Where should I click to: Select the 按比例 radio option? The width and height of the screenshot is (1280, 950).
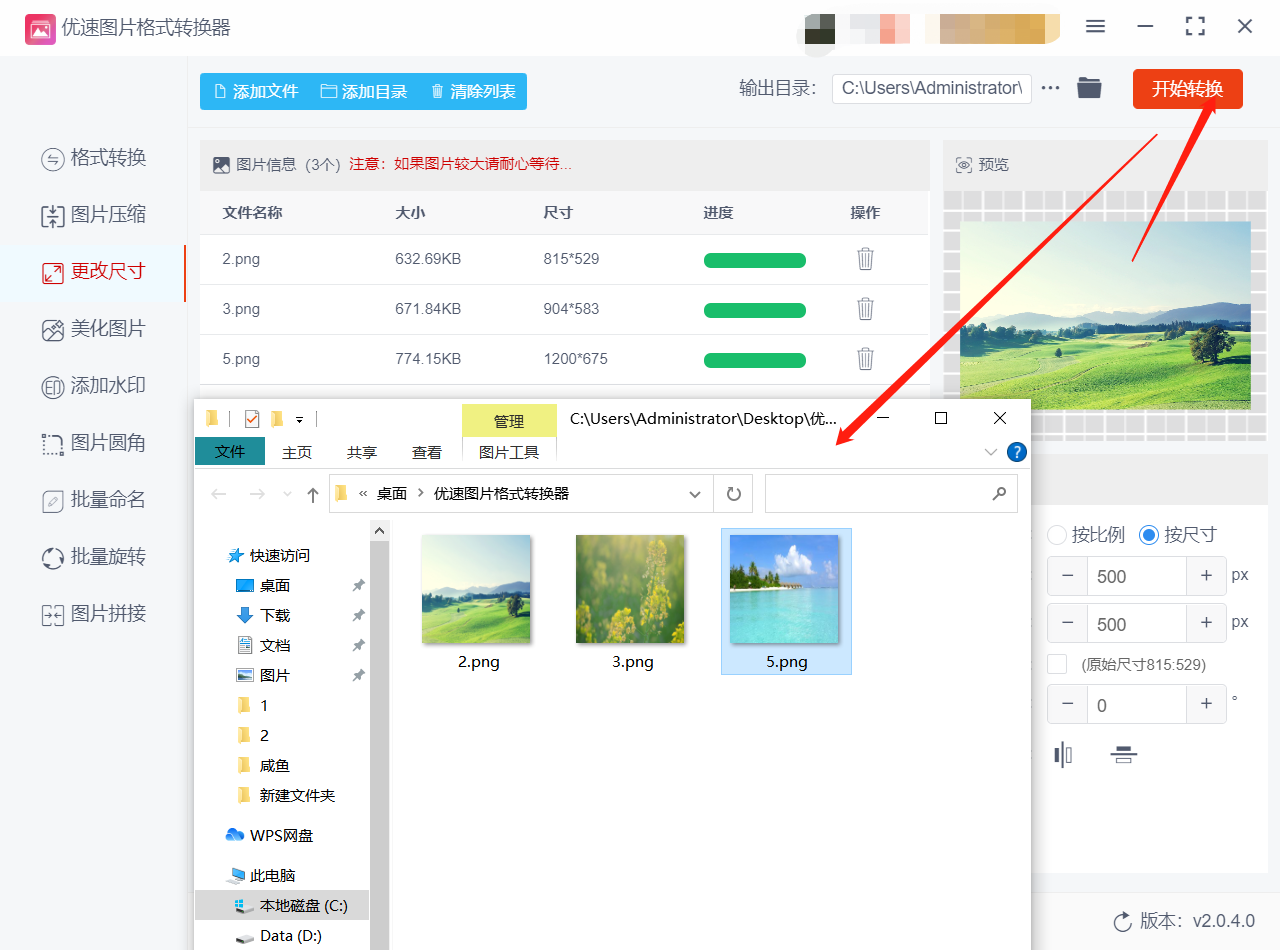[x=1057, y=535]
